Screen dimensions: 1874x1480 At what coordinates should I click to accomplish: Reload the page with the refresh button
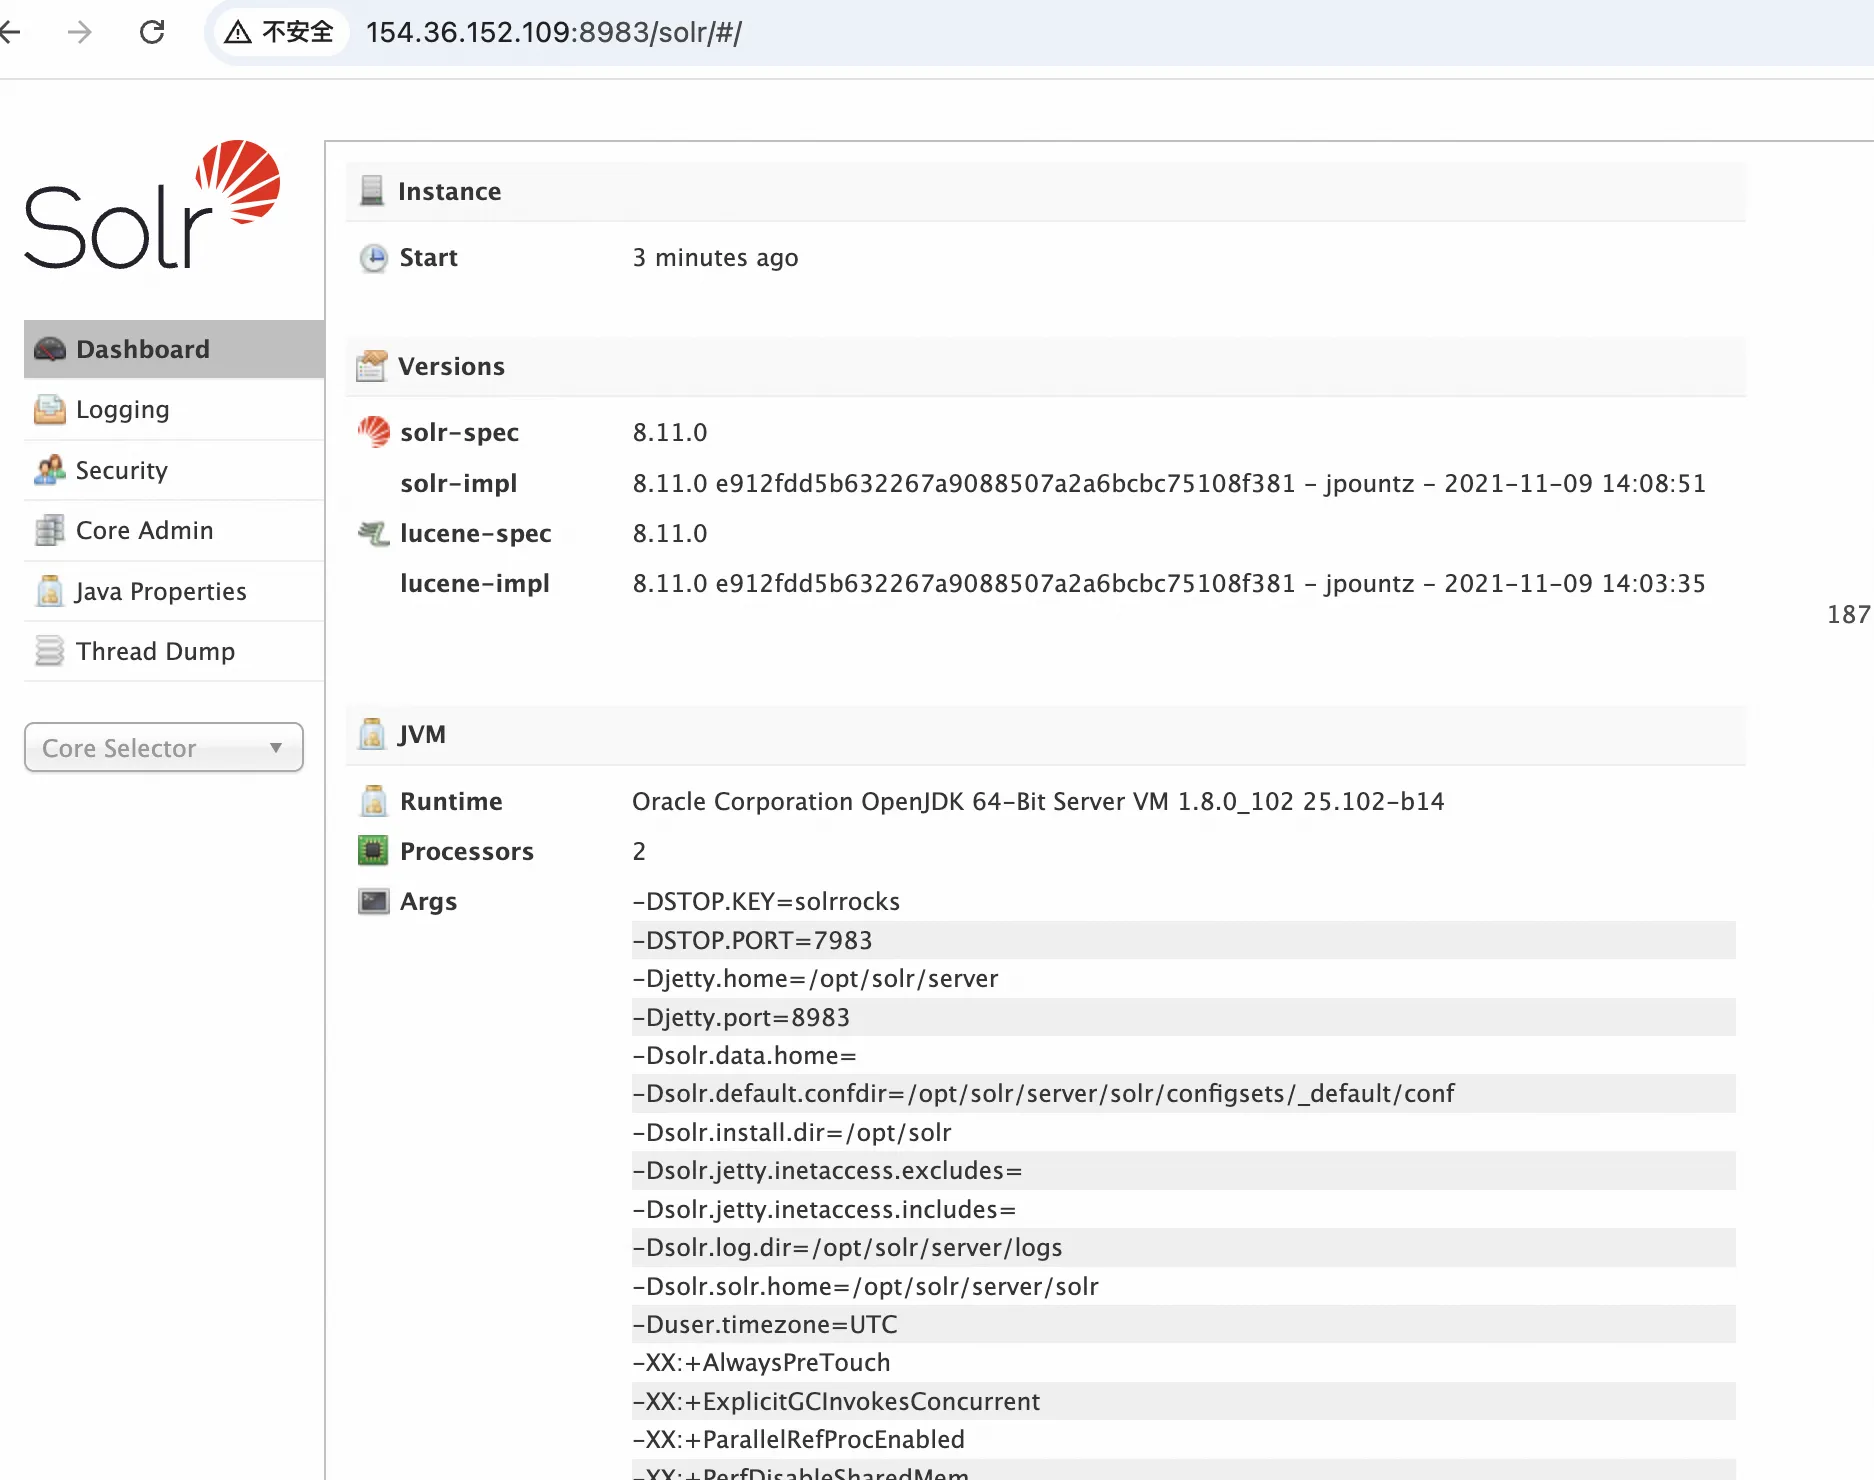point(152,33)
